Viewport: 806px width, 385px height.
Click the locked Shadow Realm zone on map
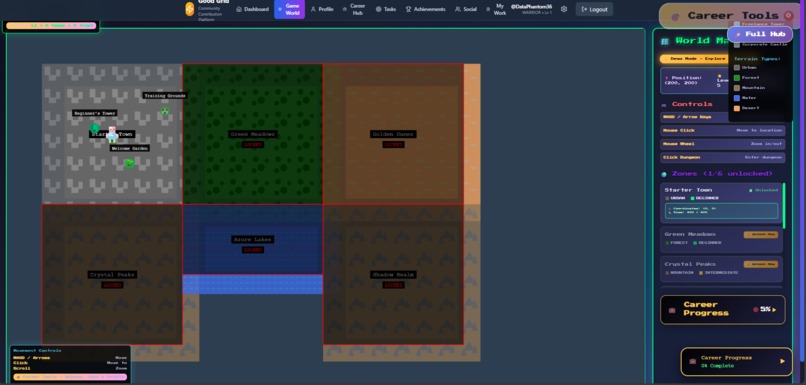(x=393, y=274)
